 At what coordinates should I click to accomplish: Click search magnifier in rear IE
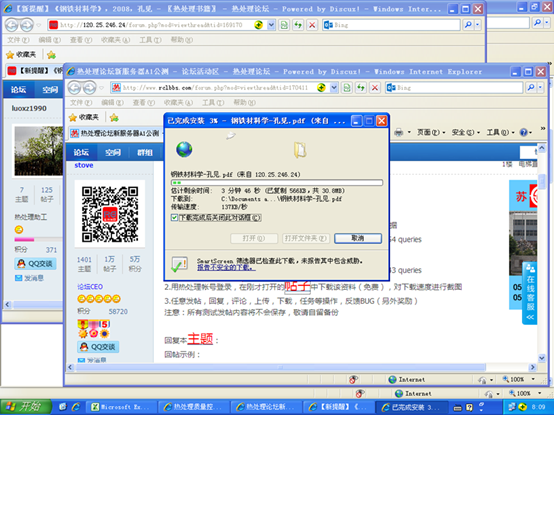click(x=468, y=25)
